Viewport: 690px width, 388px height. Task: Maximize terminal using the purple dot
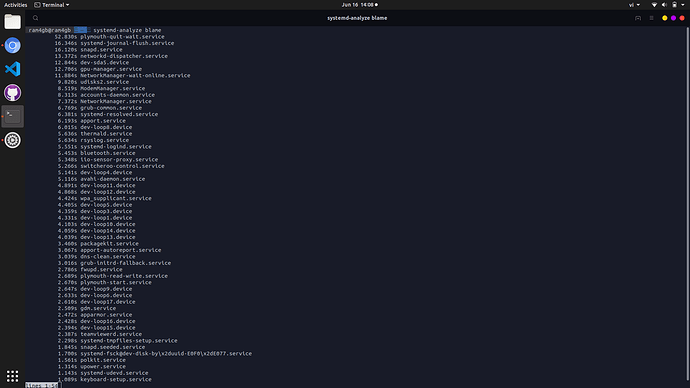point(673,18)
